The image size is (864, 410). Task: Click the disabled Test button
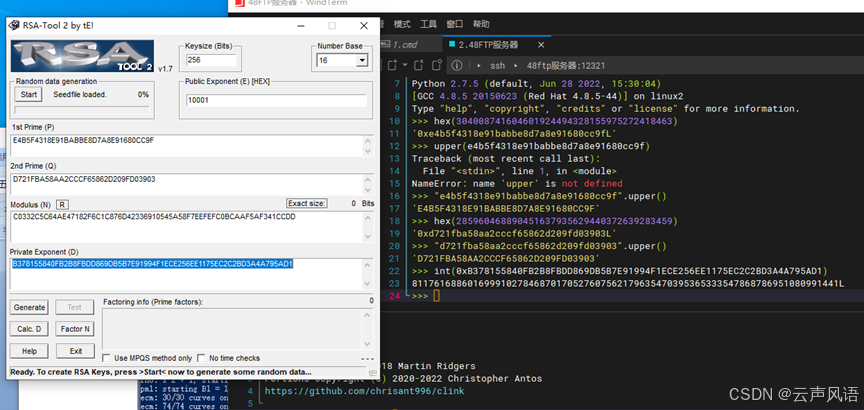pyautogui.click(x=75, y=307)
